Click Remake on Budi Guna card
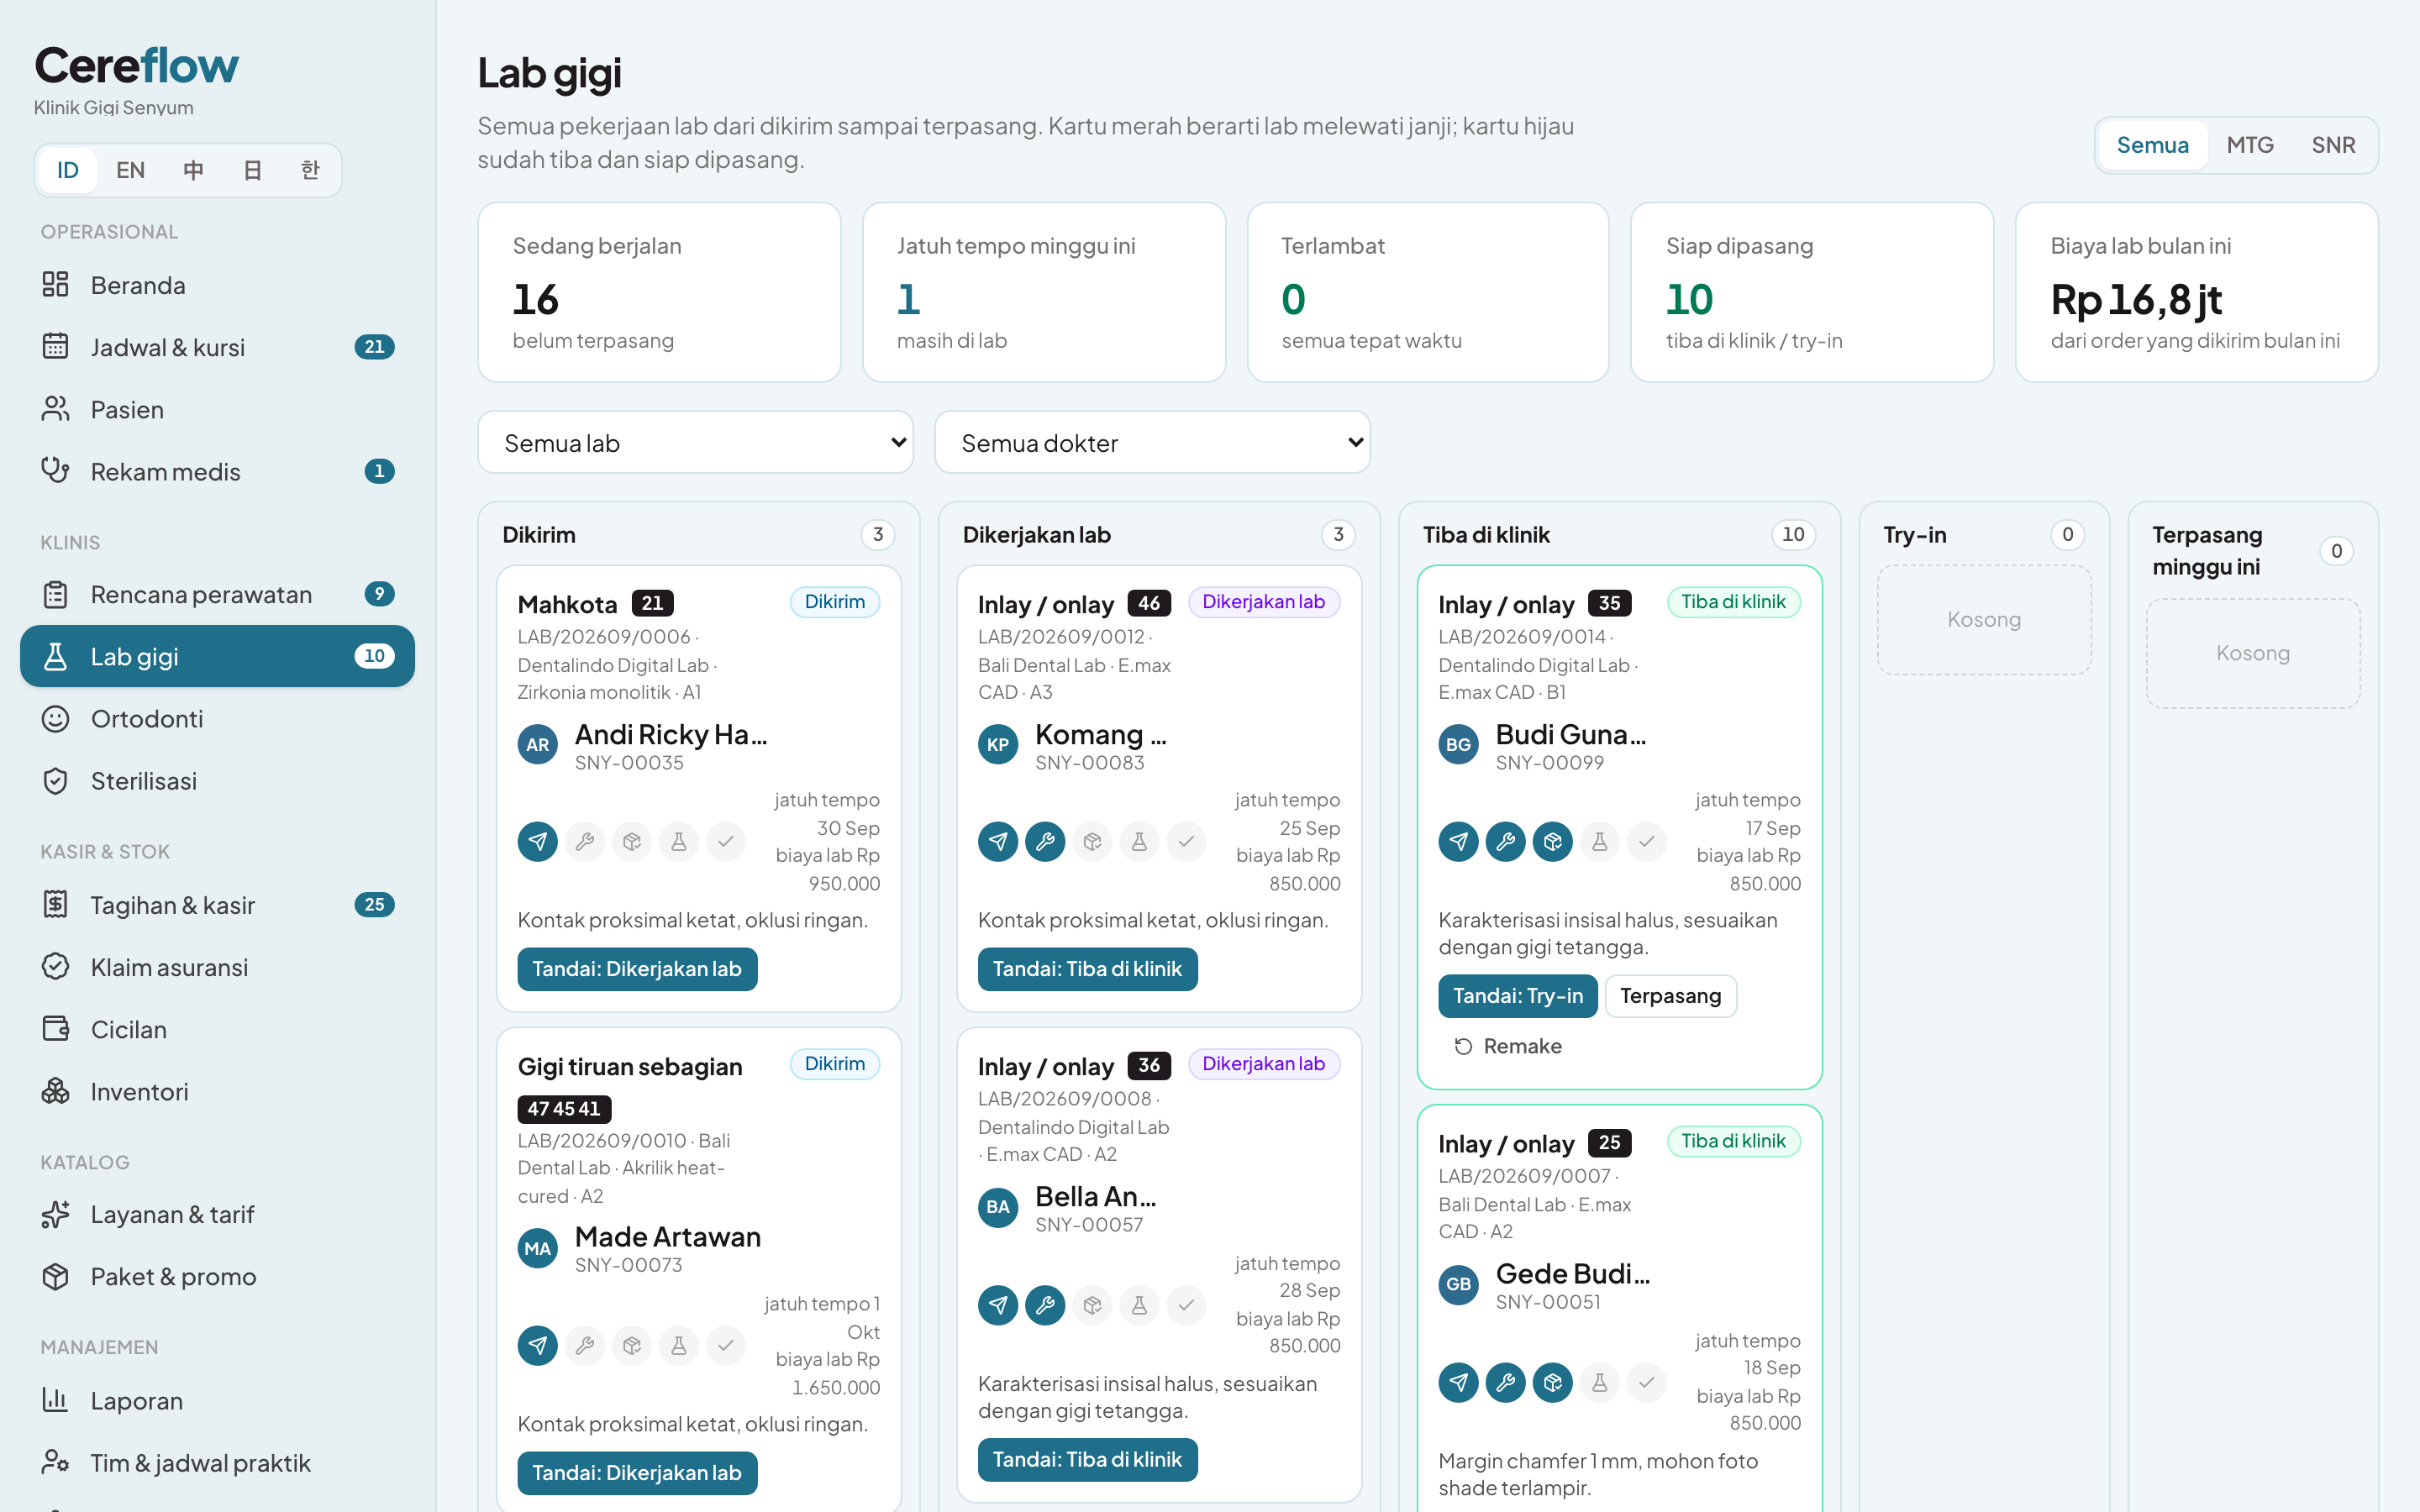This screenshot has height=1512, width=2420. (1507, 1046)
